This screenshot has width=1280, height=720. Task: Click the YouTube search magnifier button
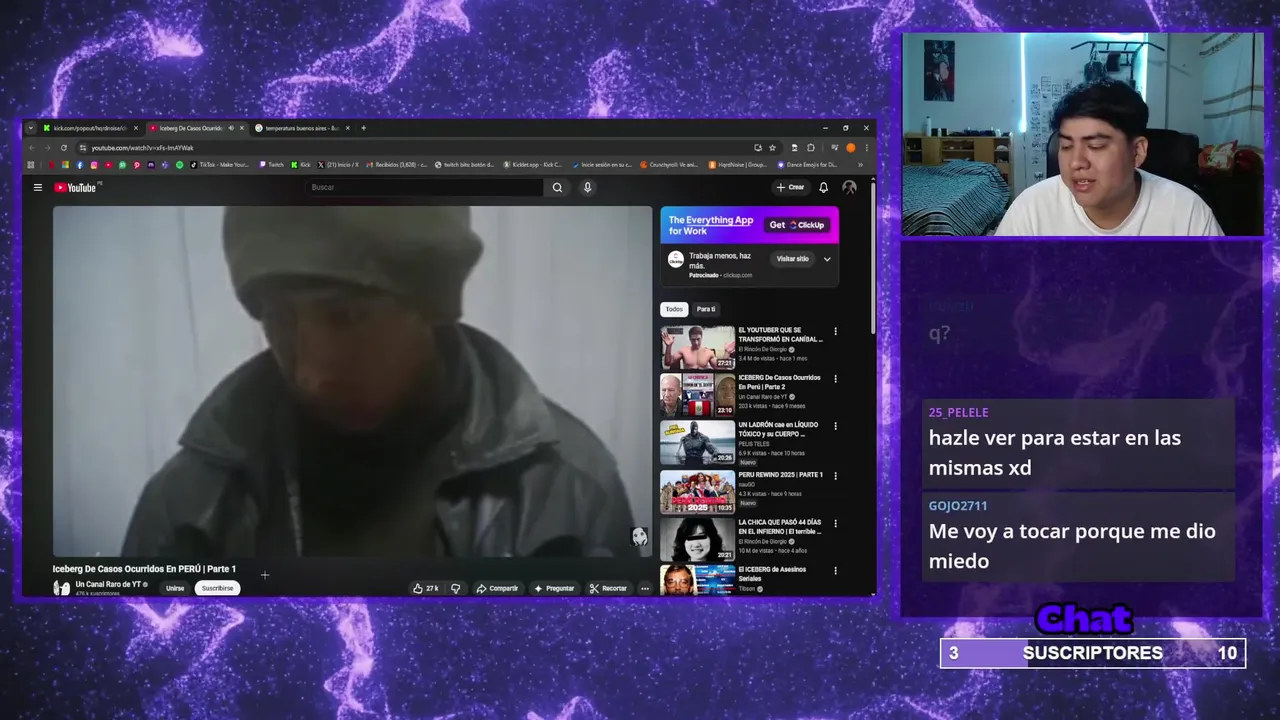[x=557, y=187]
